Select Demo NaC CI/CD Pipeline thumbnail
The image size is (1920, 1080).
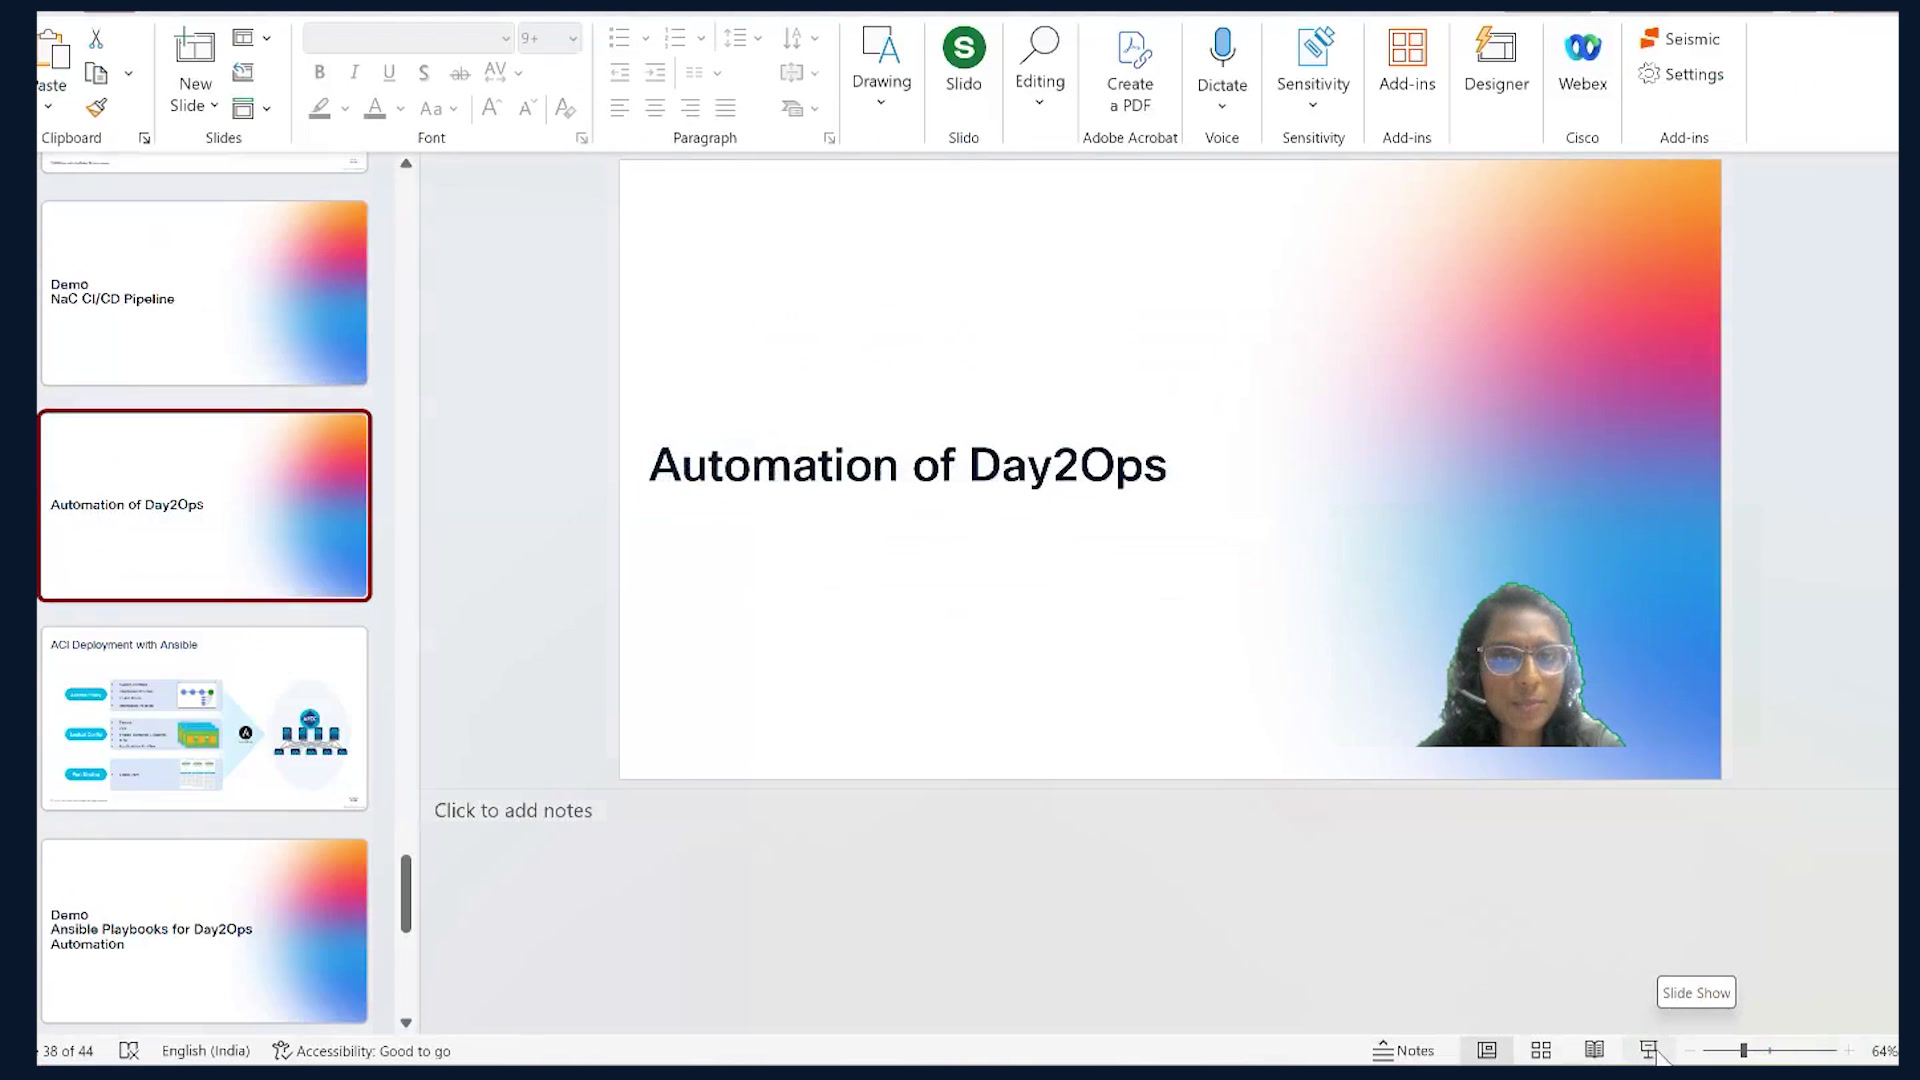pos(204,293)
